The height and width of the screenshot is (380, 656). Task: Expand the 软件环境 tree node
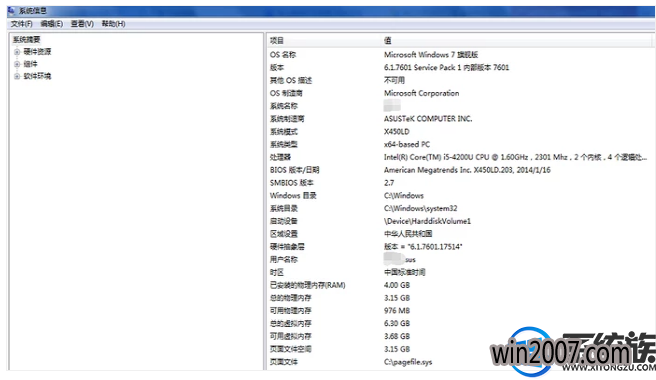click(17, 76)
